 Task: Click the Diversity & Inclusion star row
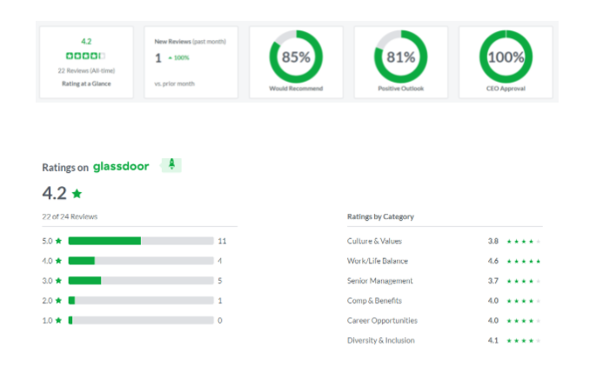point(524,341)
